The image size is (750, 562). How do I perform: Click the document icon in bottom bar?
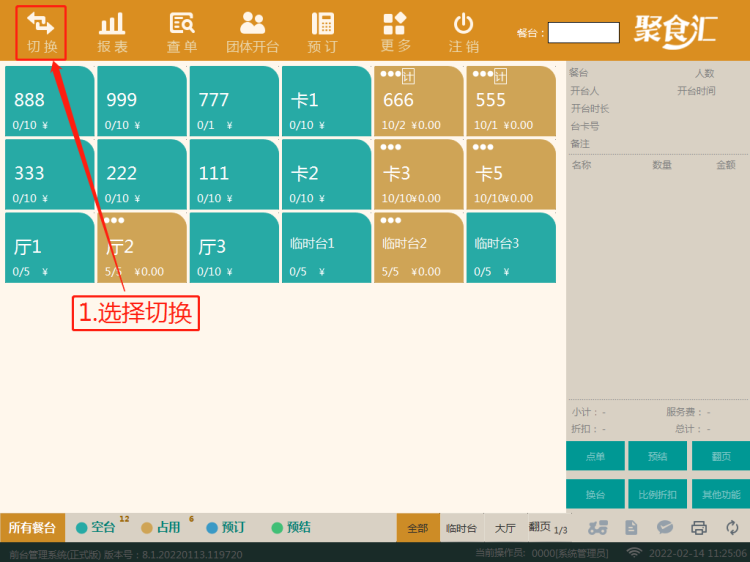coord(631,528)
